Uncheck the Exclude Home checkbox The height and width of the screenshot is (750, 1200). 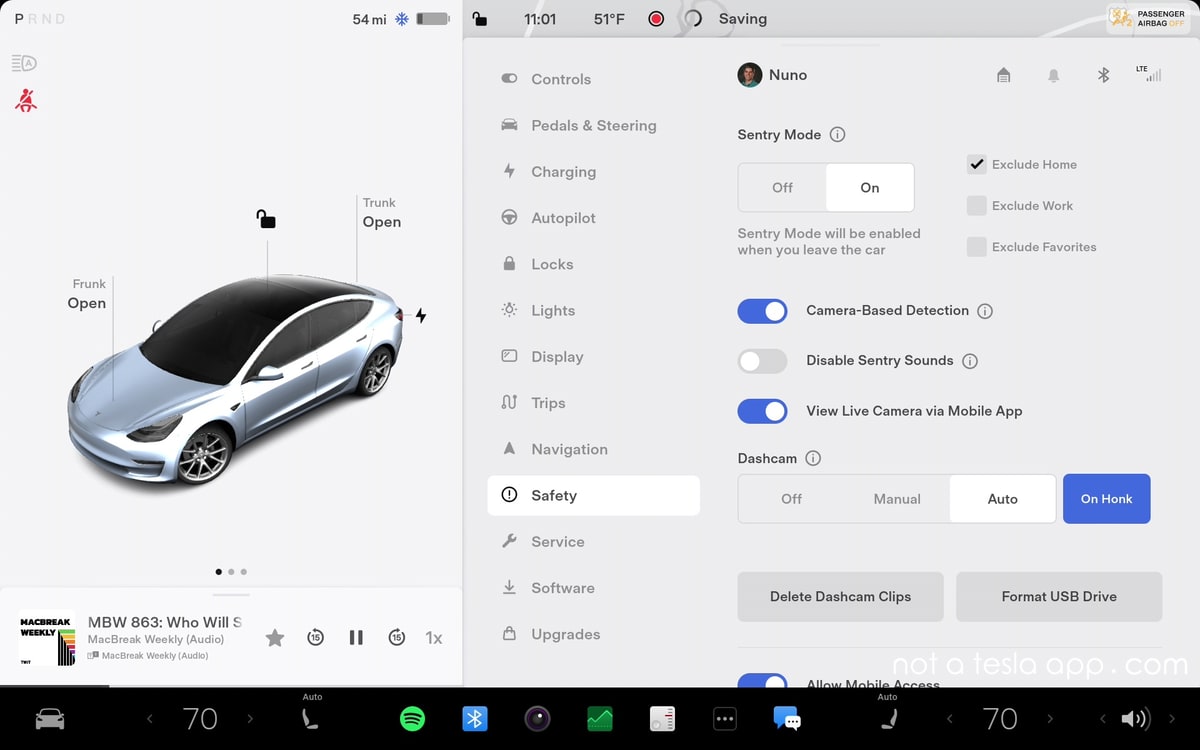976,164
